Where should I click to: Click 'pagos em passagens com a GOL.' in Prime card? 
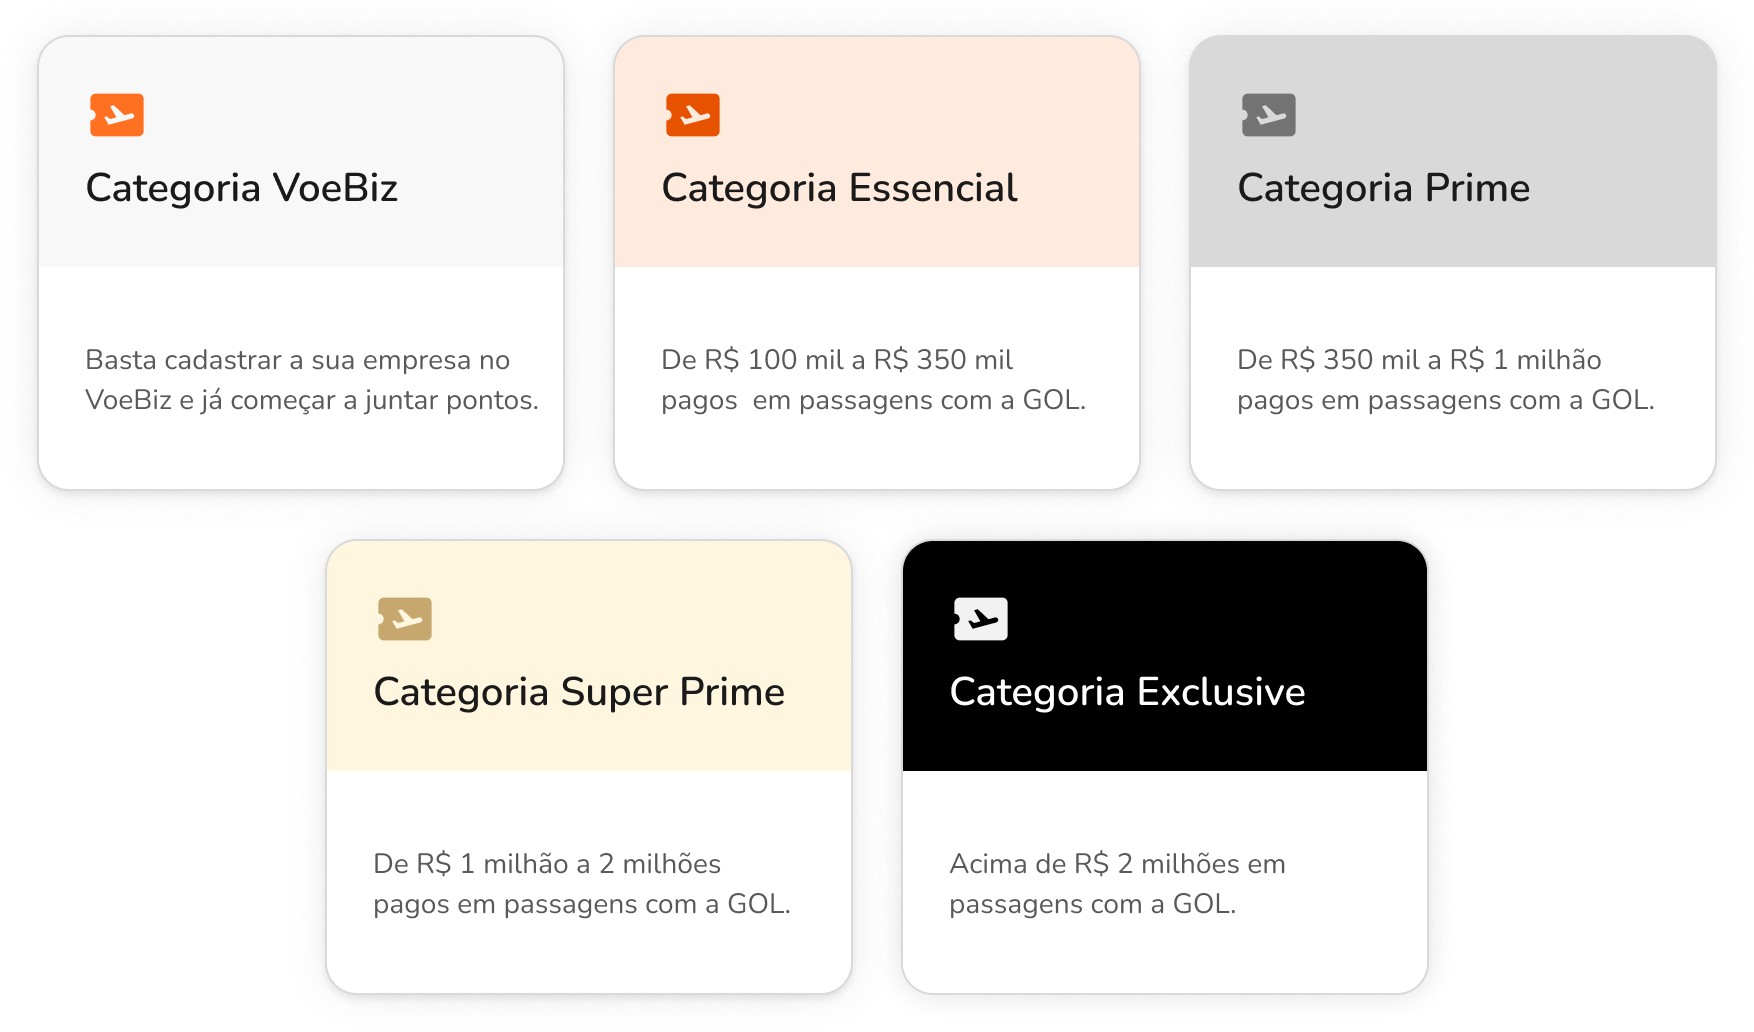[x=1446, y=401]
